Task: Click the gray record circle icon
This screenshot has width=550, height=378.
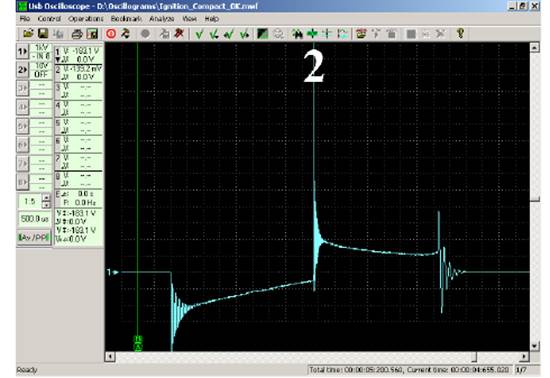Action: click(x=145, y=34)
